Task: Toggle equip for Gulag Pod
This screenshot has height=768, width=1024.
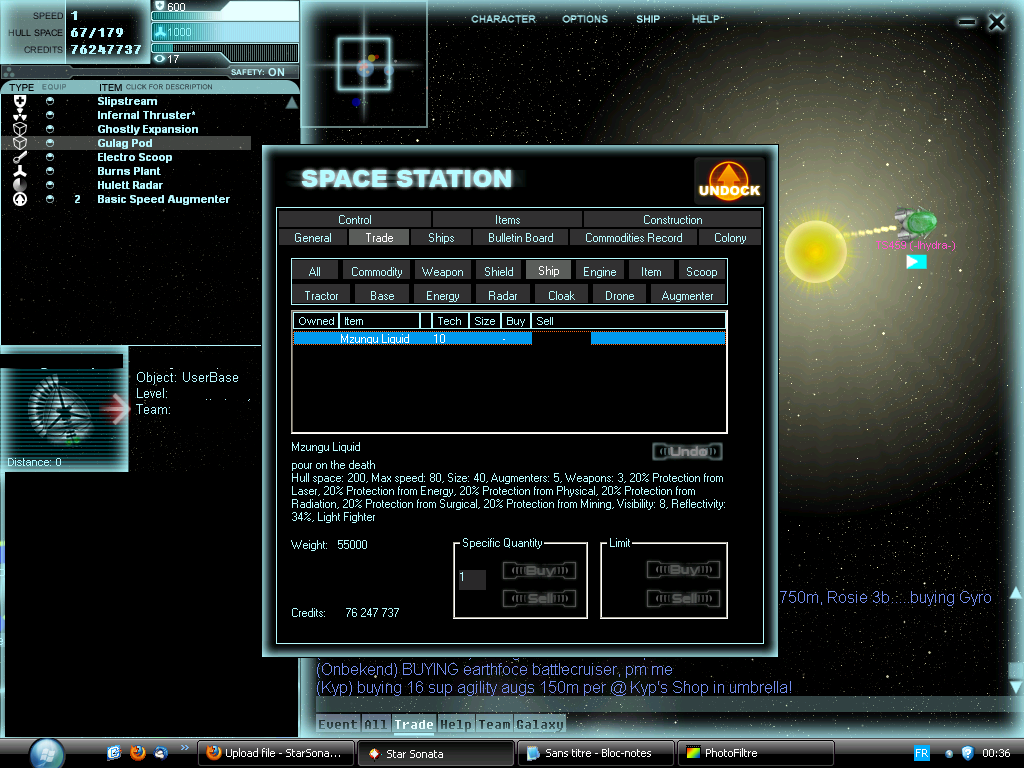Action: (50, 143)
